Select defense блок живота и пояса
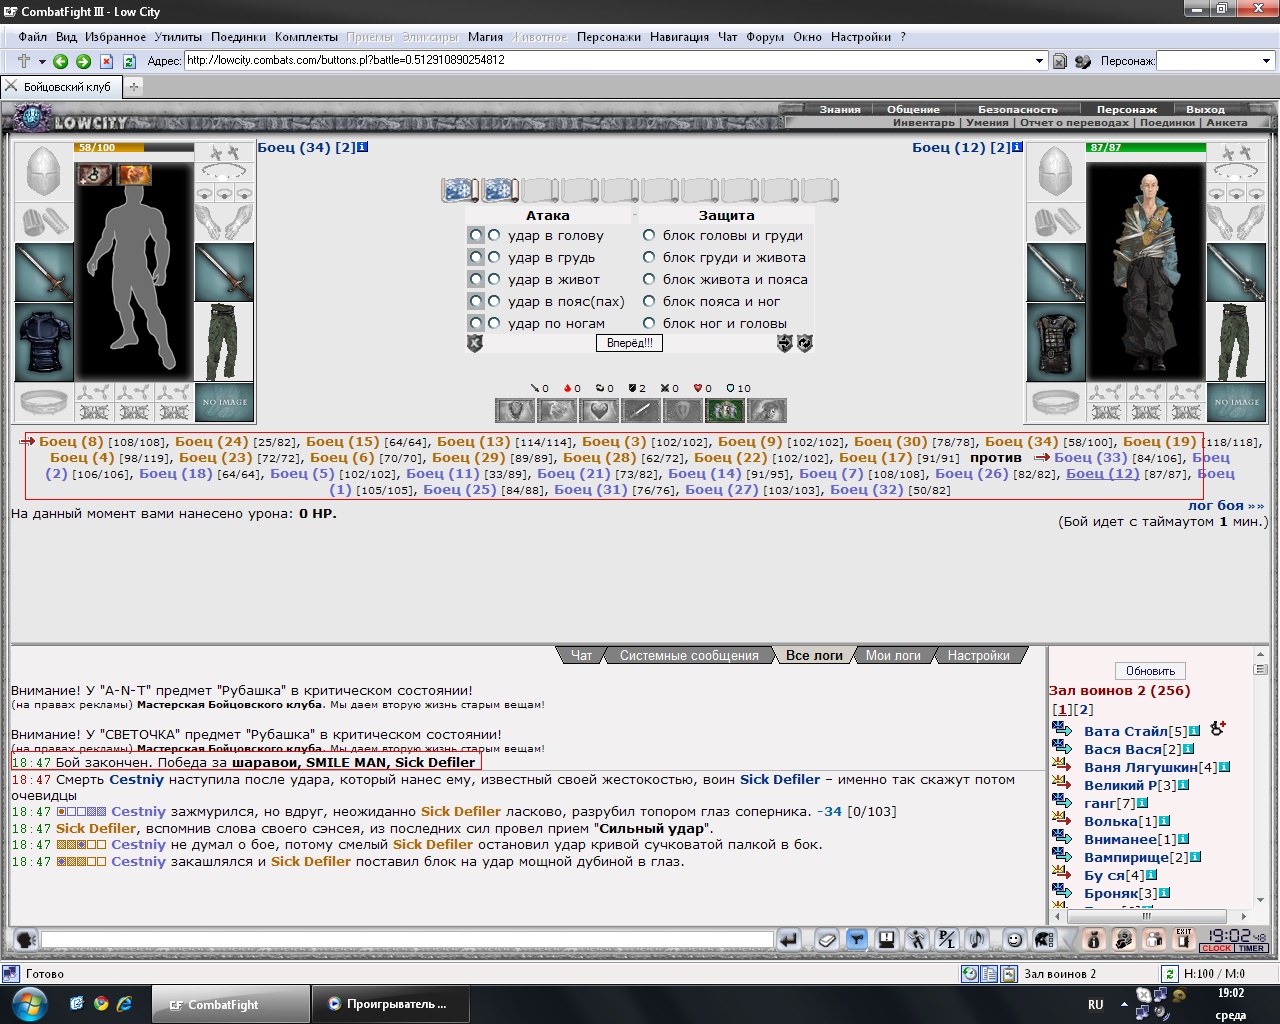Viewport: 1280px width, 1024px height. [x=649, y=279]
